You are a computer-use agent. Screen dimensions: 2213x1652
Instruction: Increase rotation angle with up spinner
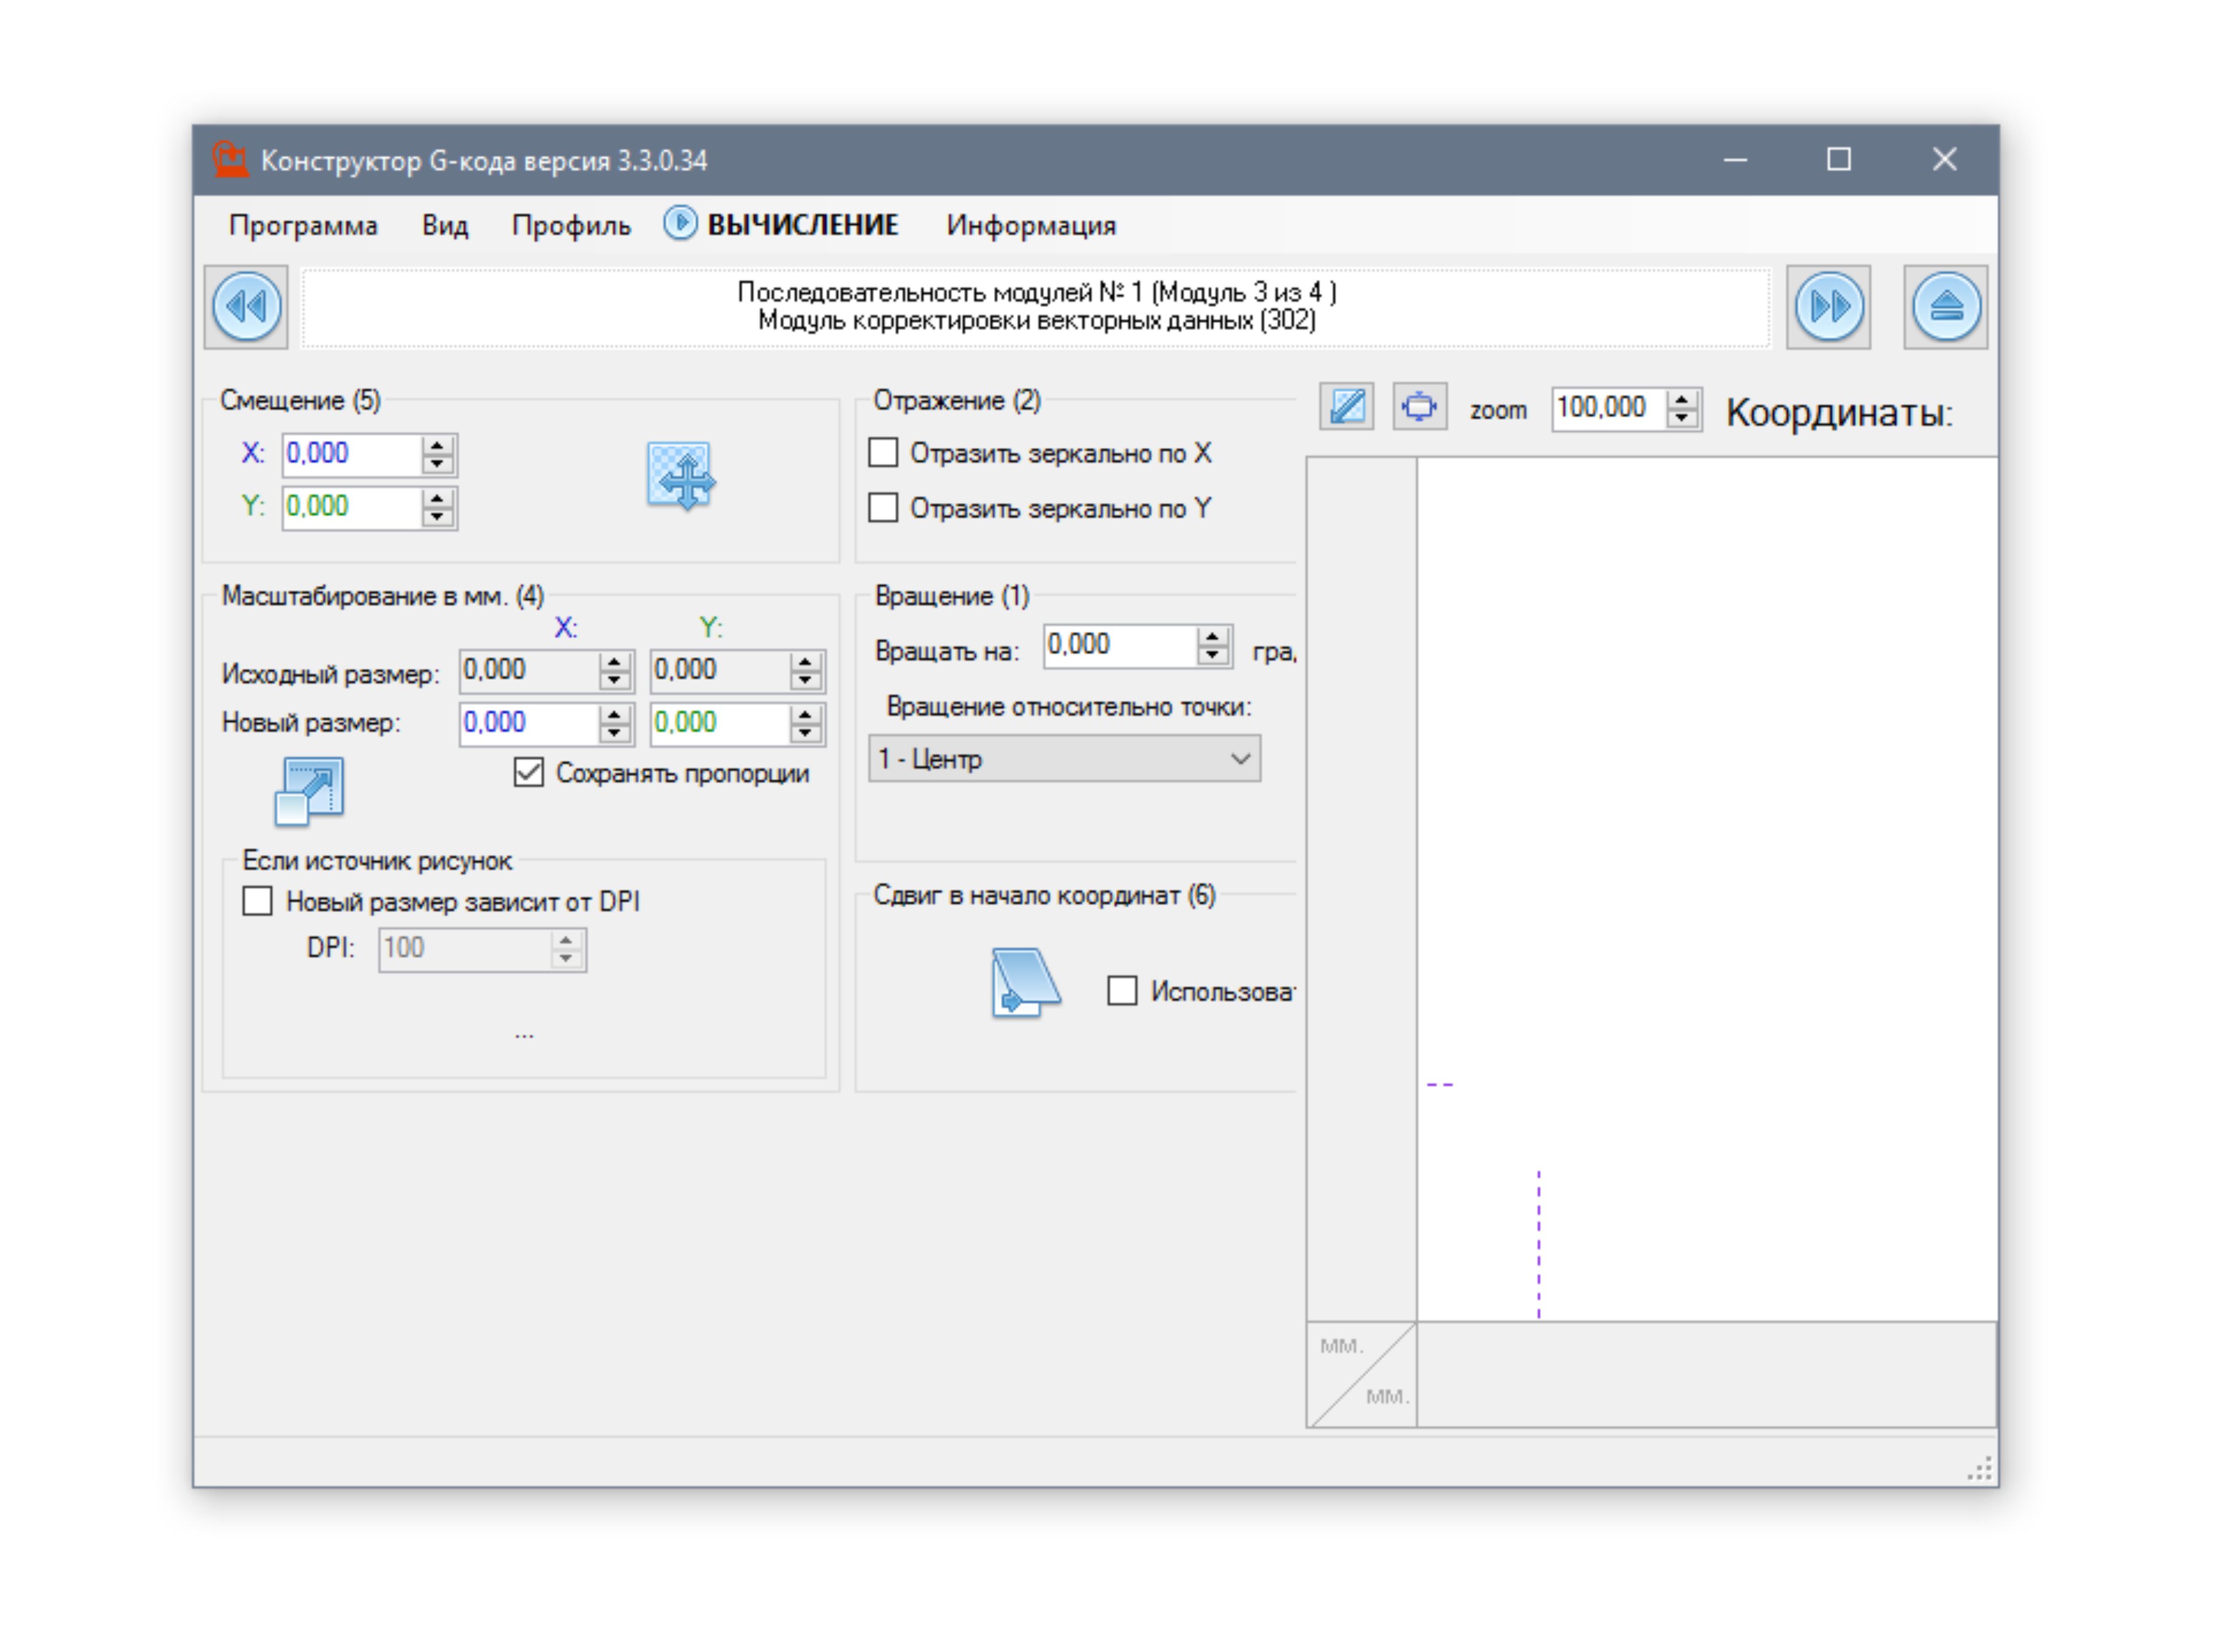pyautogui.click(x=1212, y=636)
